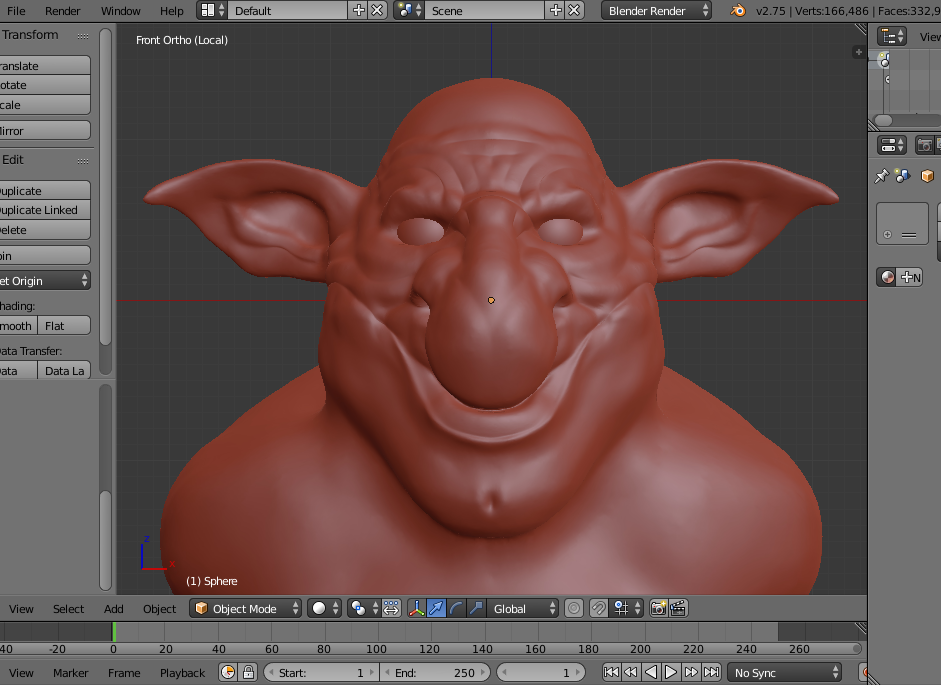Click the Flat shading button
Viewport: 941px width, 685px height.
pyautogui.click(x=64, y=326)
